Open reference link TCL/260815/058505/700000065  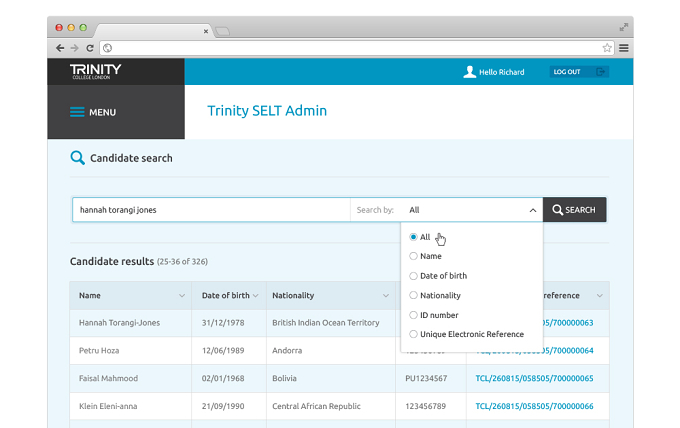tap(534, 379)
